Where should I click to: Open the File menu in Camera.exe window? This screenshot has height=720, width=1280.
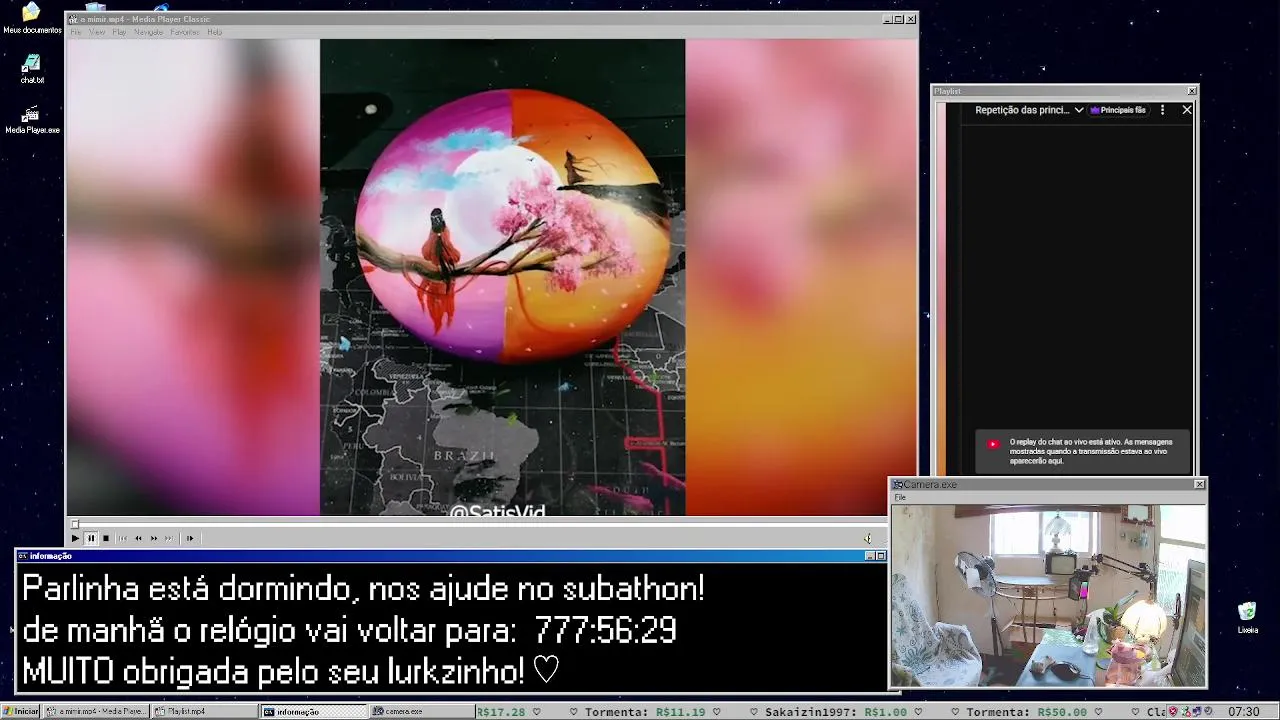900,497
